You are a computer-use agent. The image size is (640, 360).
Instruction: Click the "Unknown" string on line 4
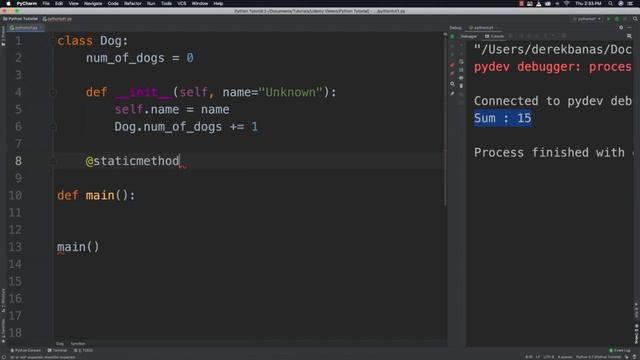click(x=290, y=92)
